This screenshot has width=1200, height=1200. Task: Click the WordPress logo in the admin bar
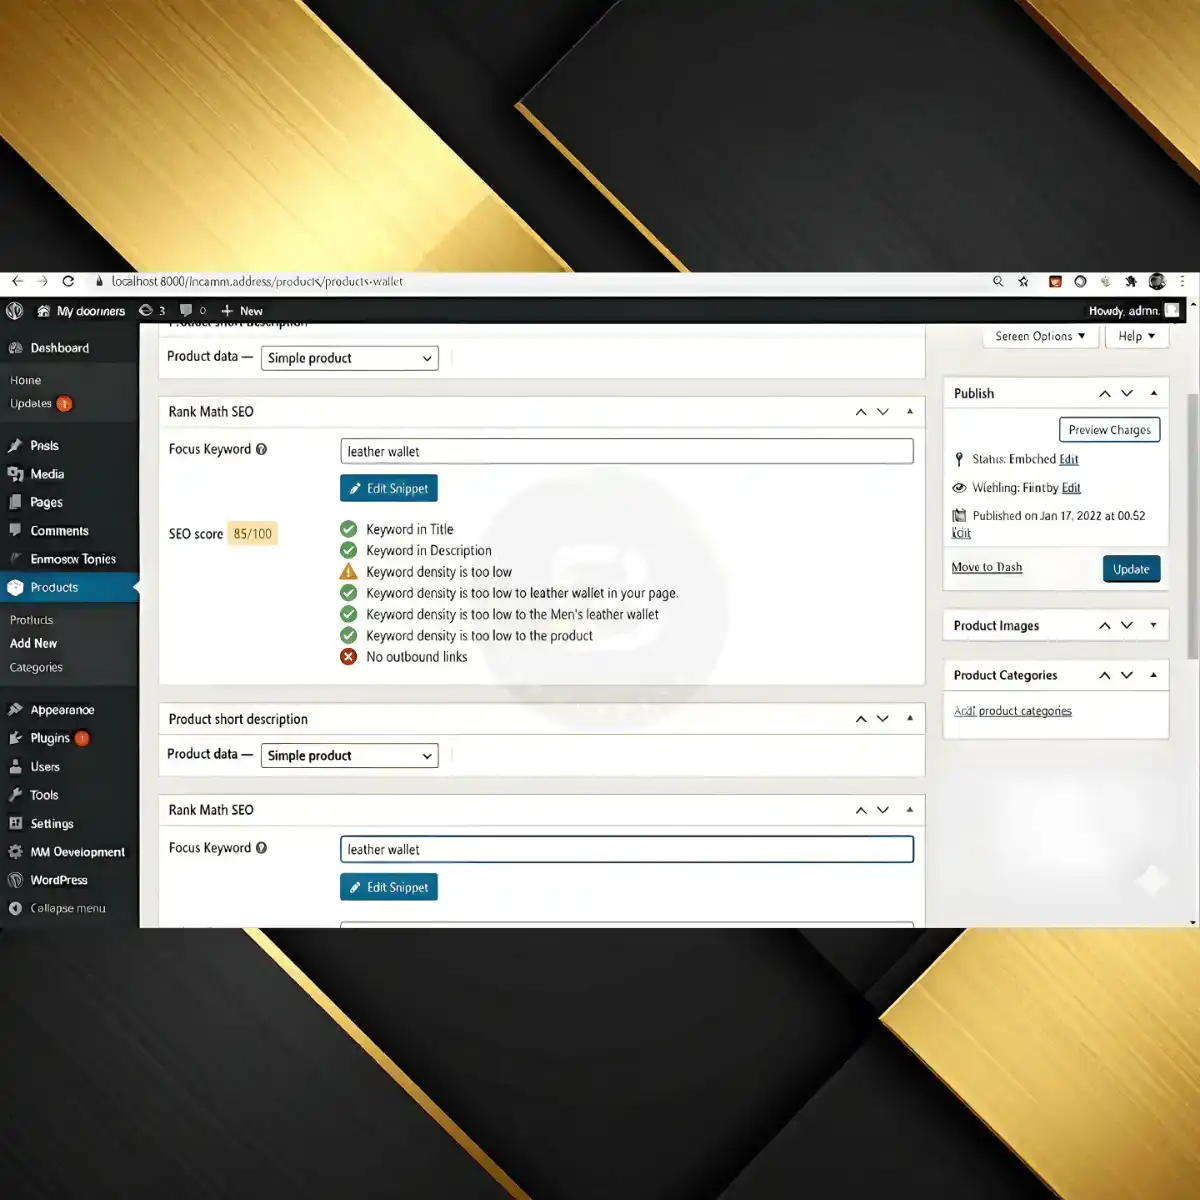pyautogui.click(x=14, y=311)
